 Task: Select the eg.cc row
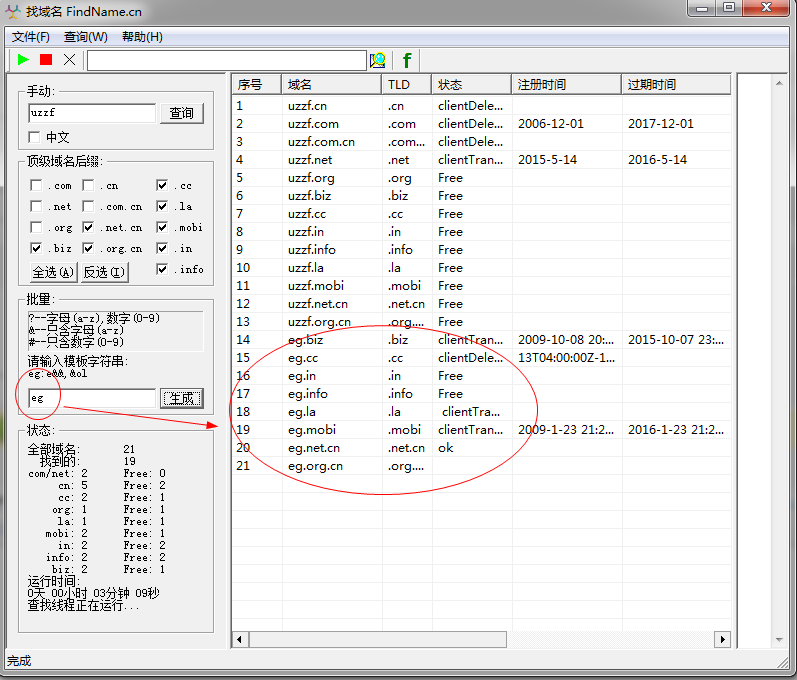coord(481,358)
